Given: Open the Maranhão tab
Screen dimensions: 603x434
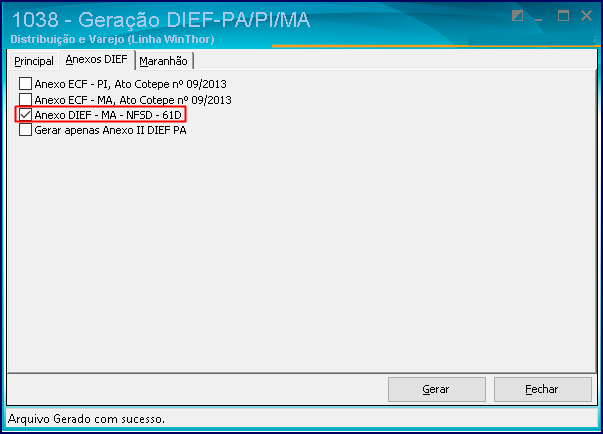Looking at the screenshot, I should pyautogui.click(x=163, y=61).
